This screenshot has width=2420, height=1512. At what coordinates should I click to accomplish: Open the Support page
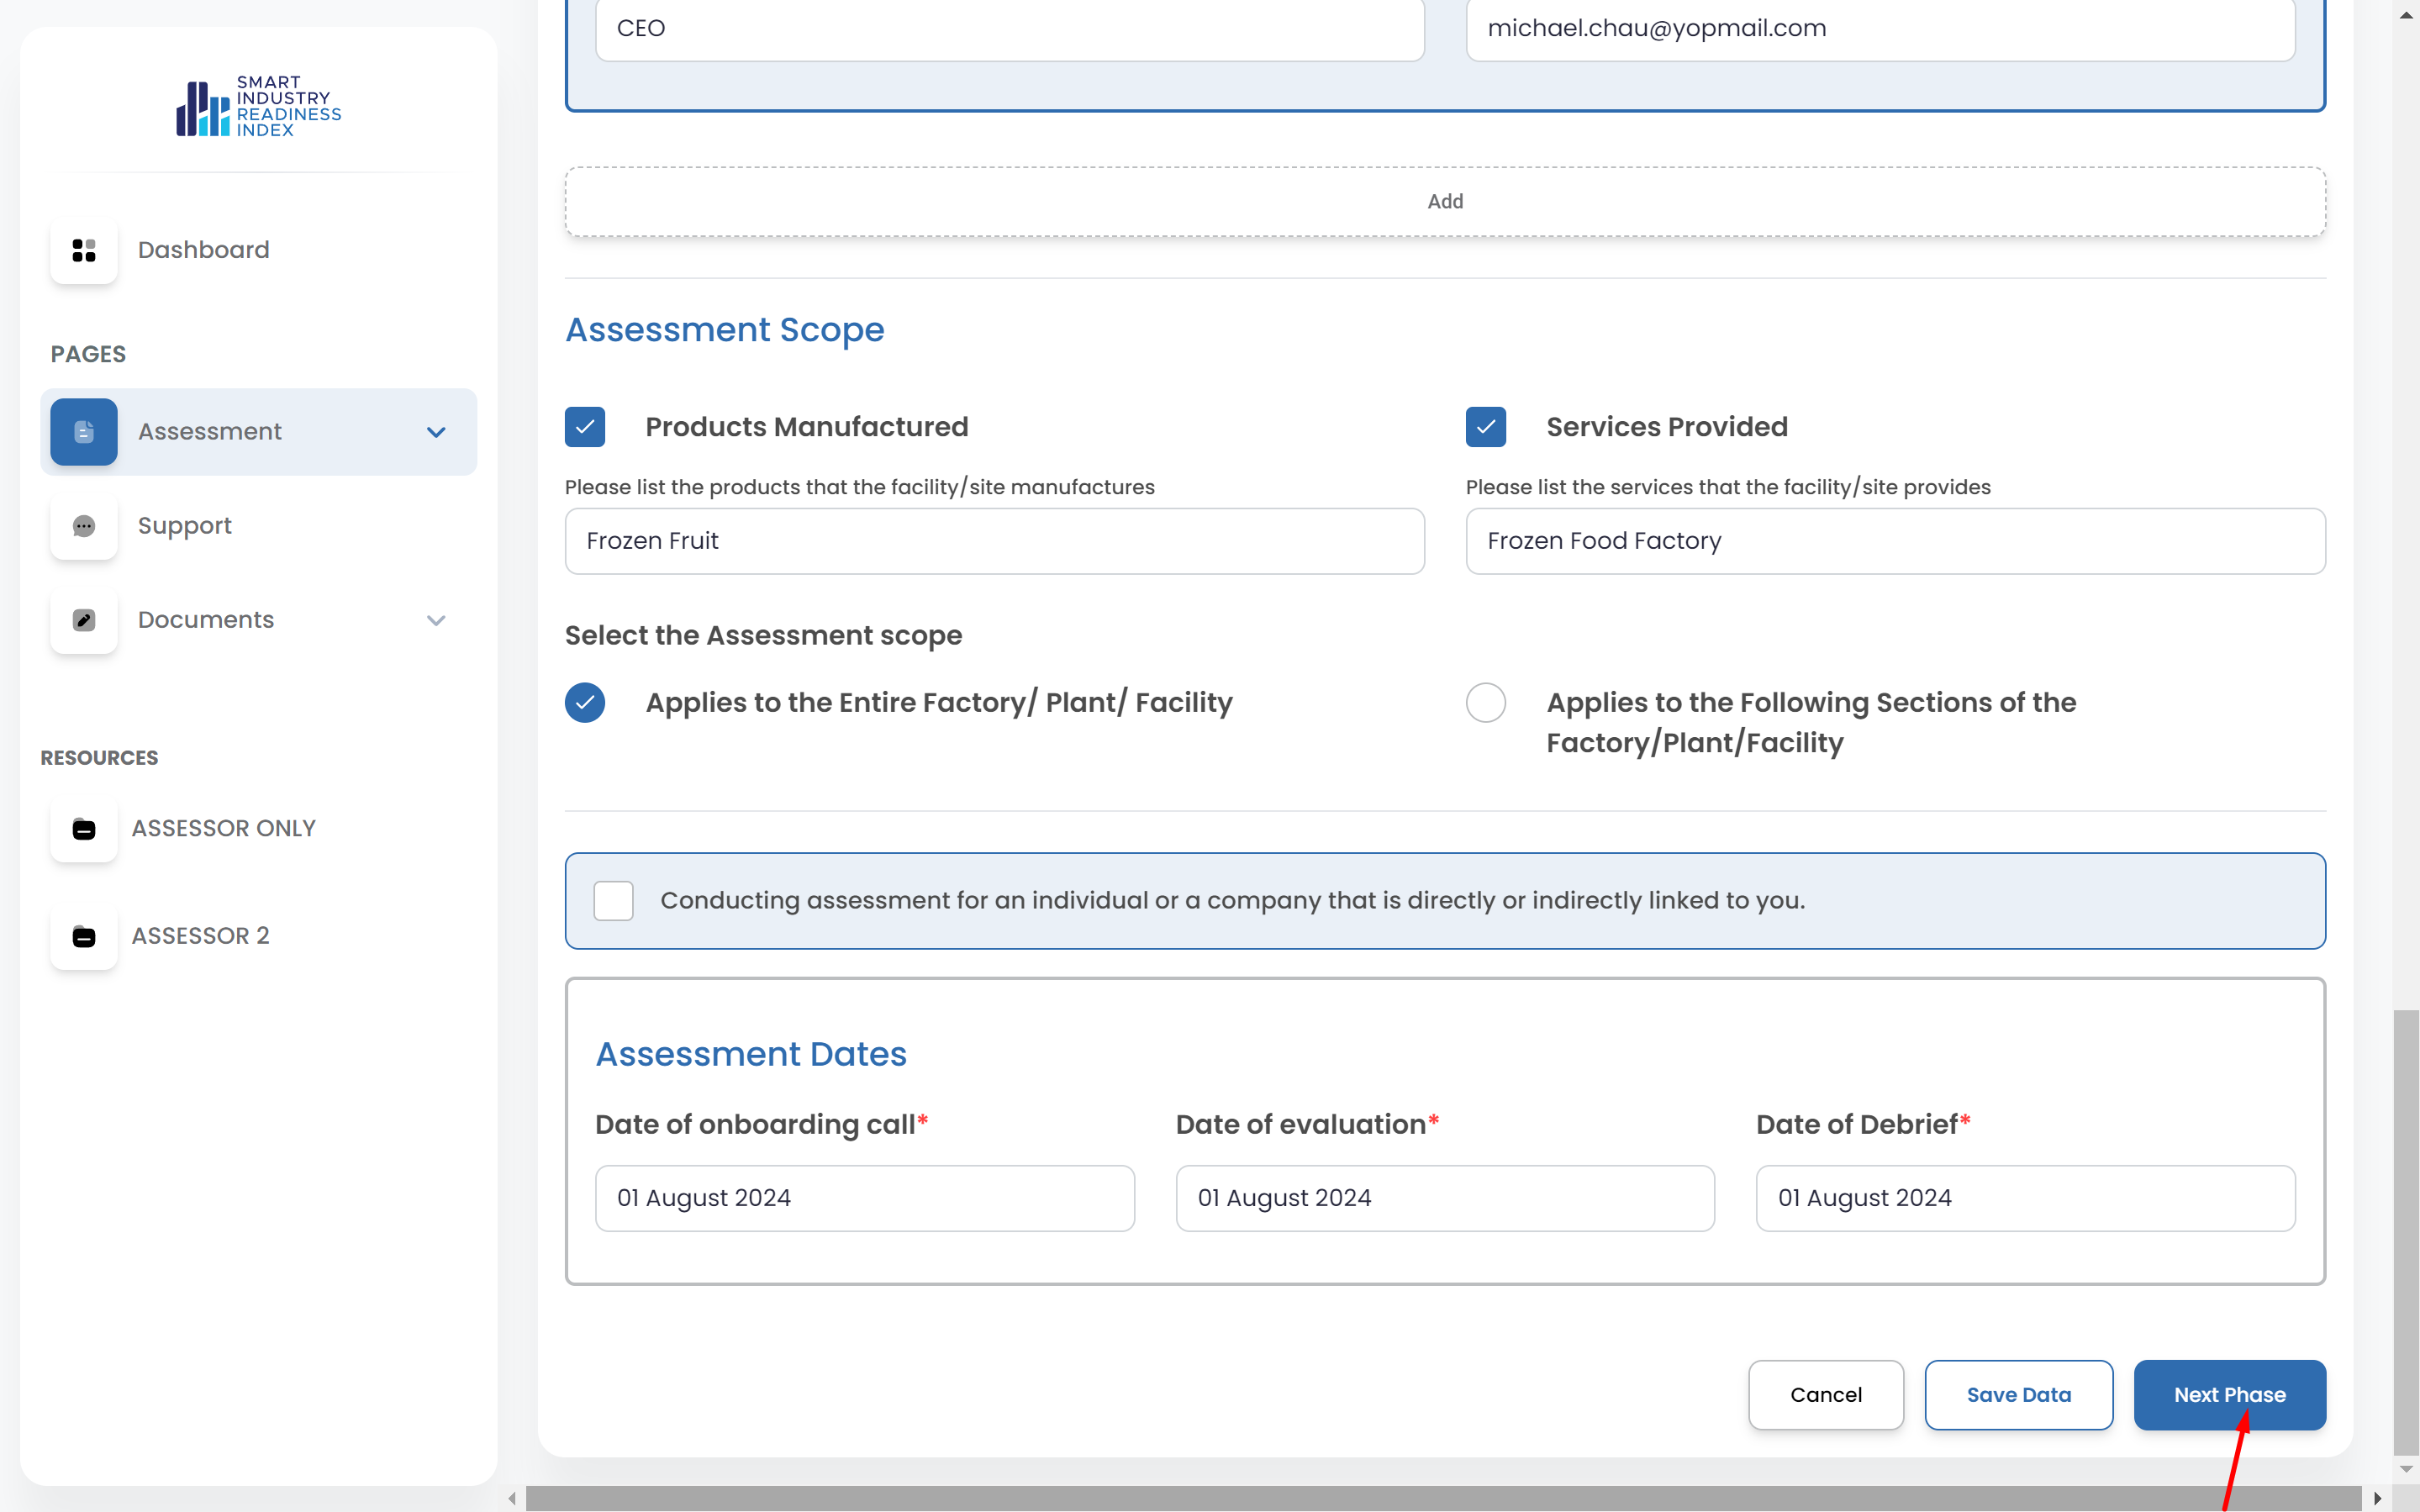click(x=185, y=526)
